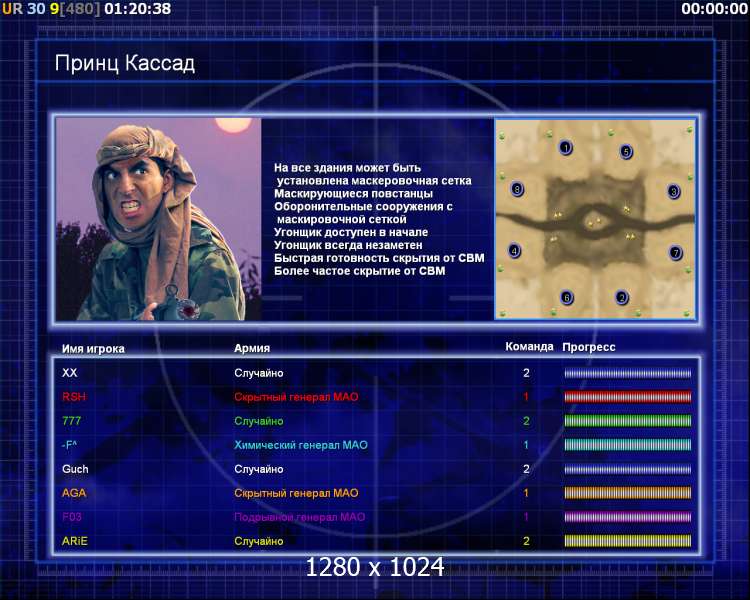Click player name 'Guch'
This screenshot has height=600, width=750.
[75, 469]
